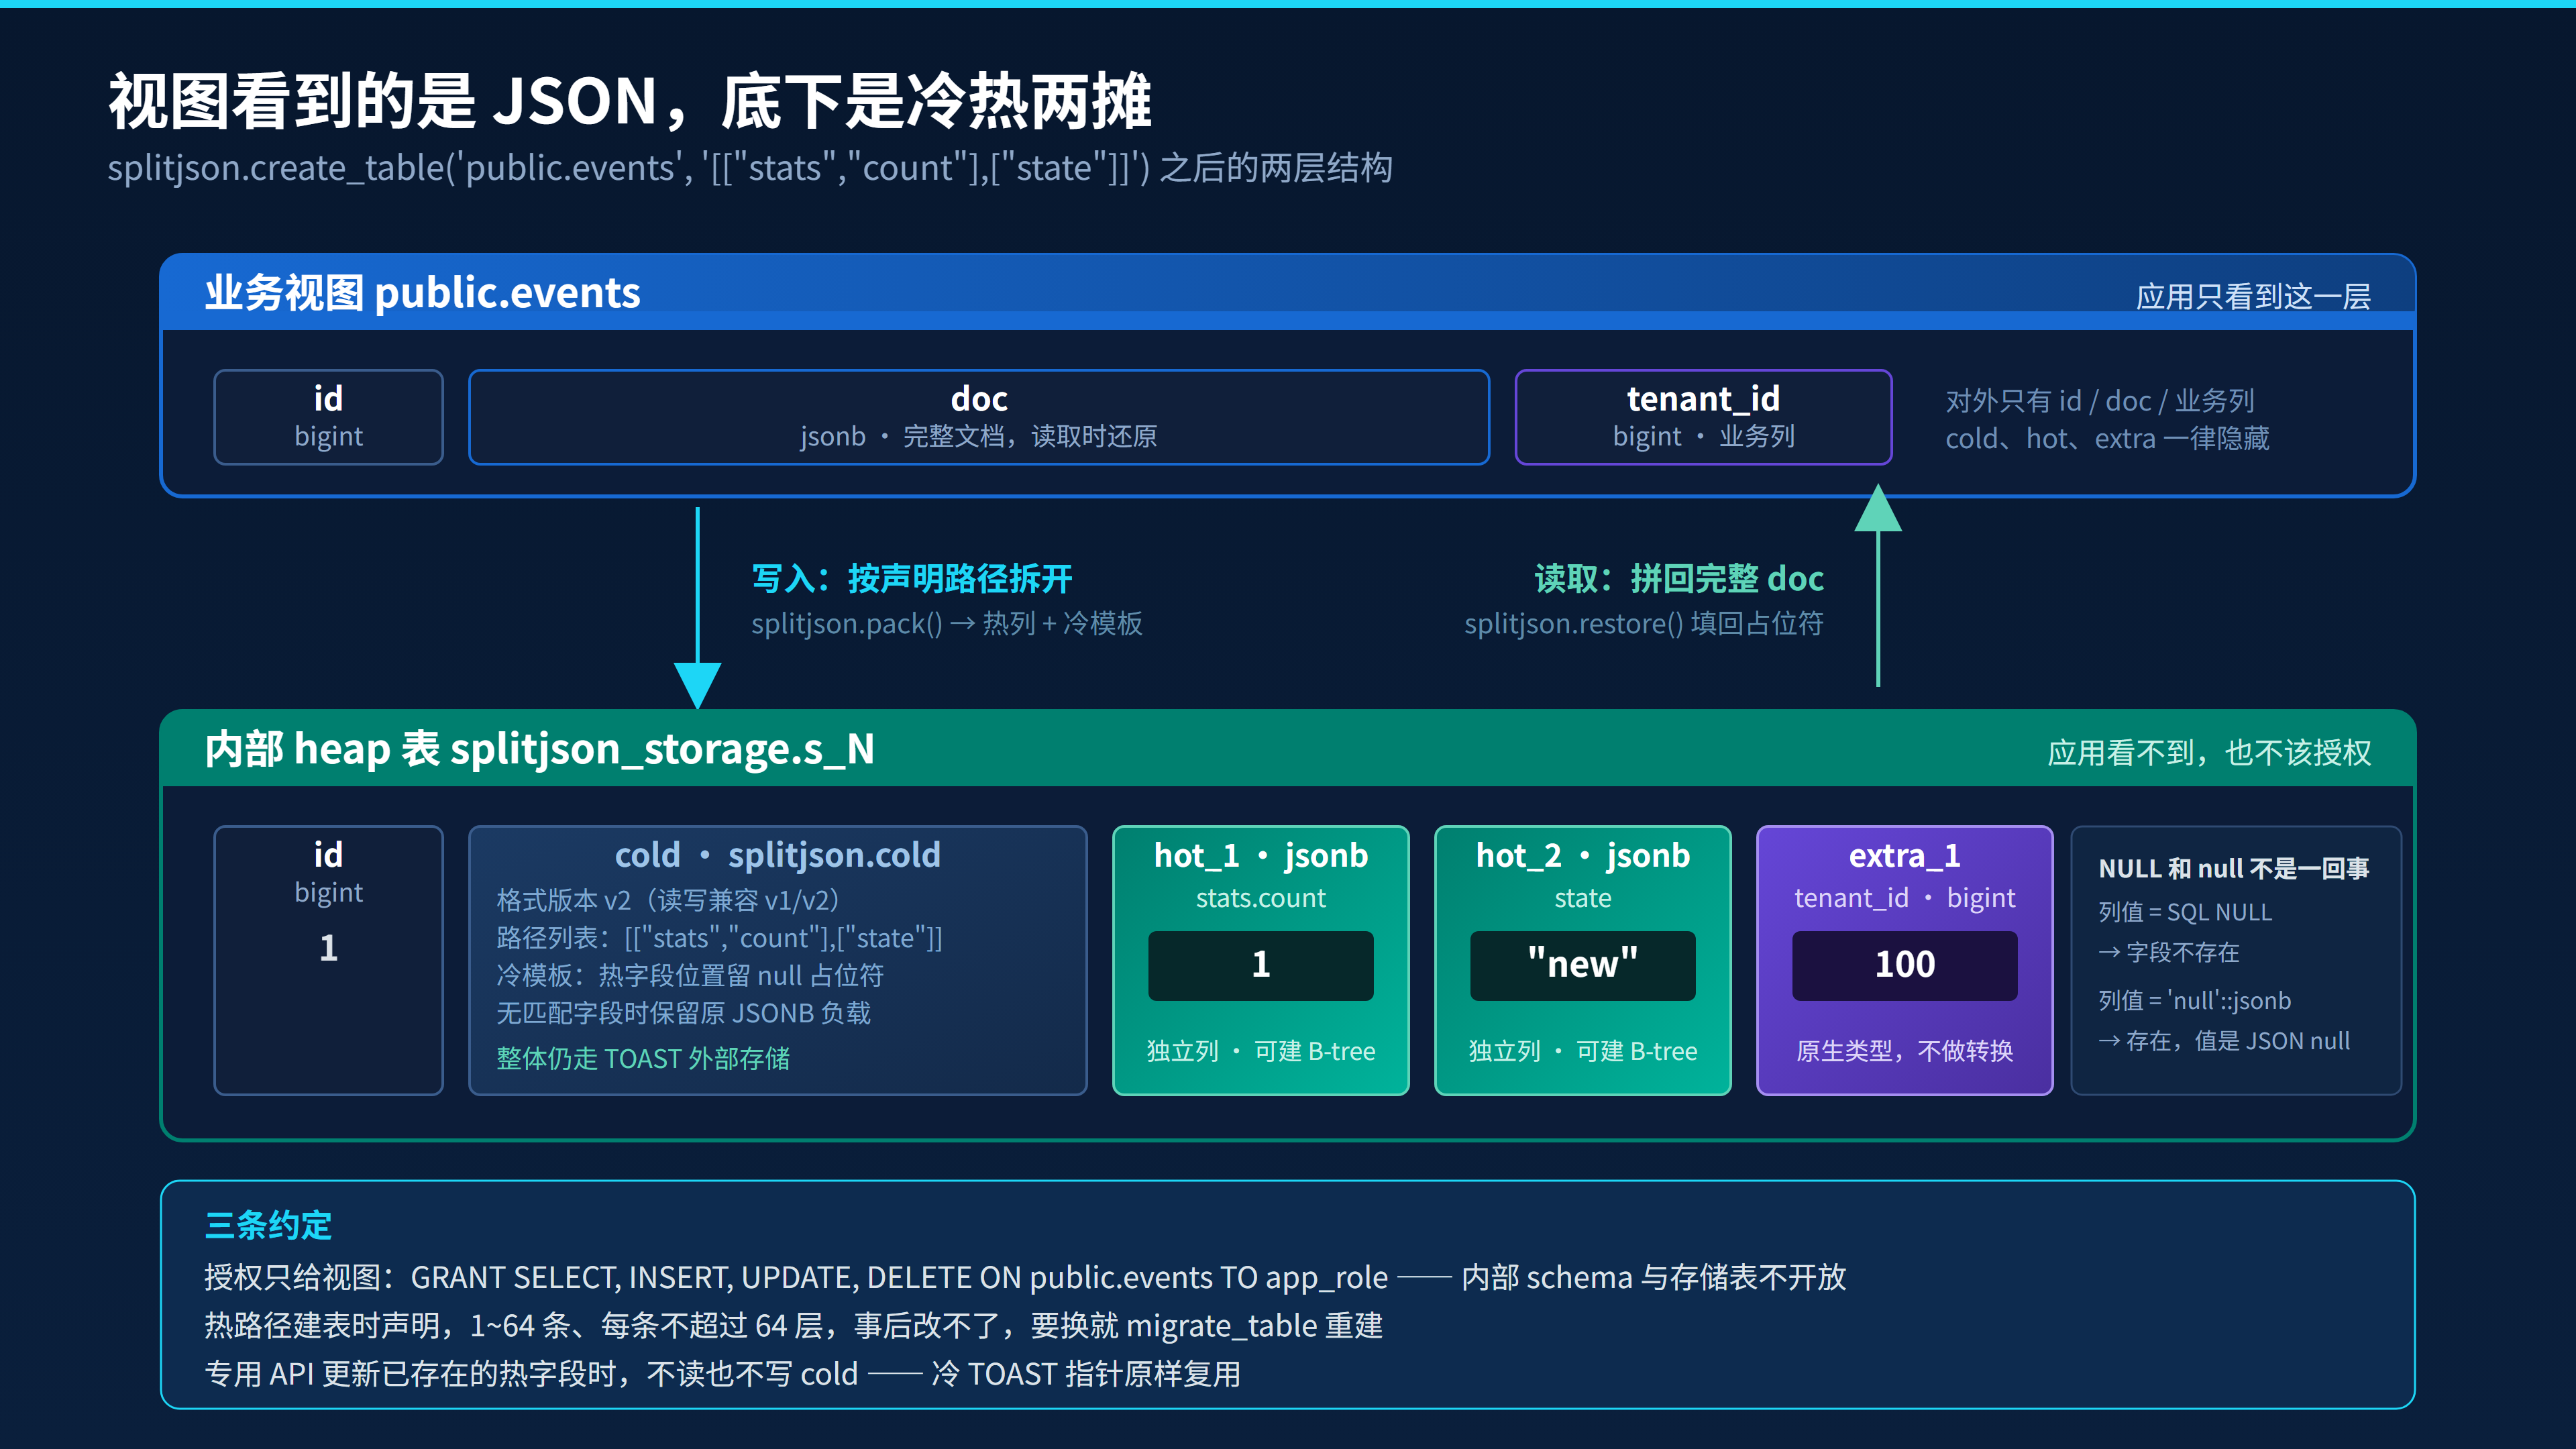Select the 路径列表 [["stats","count"],["state"]] line

coord(719,938)
